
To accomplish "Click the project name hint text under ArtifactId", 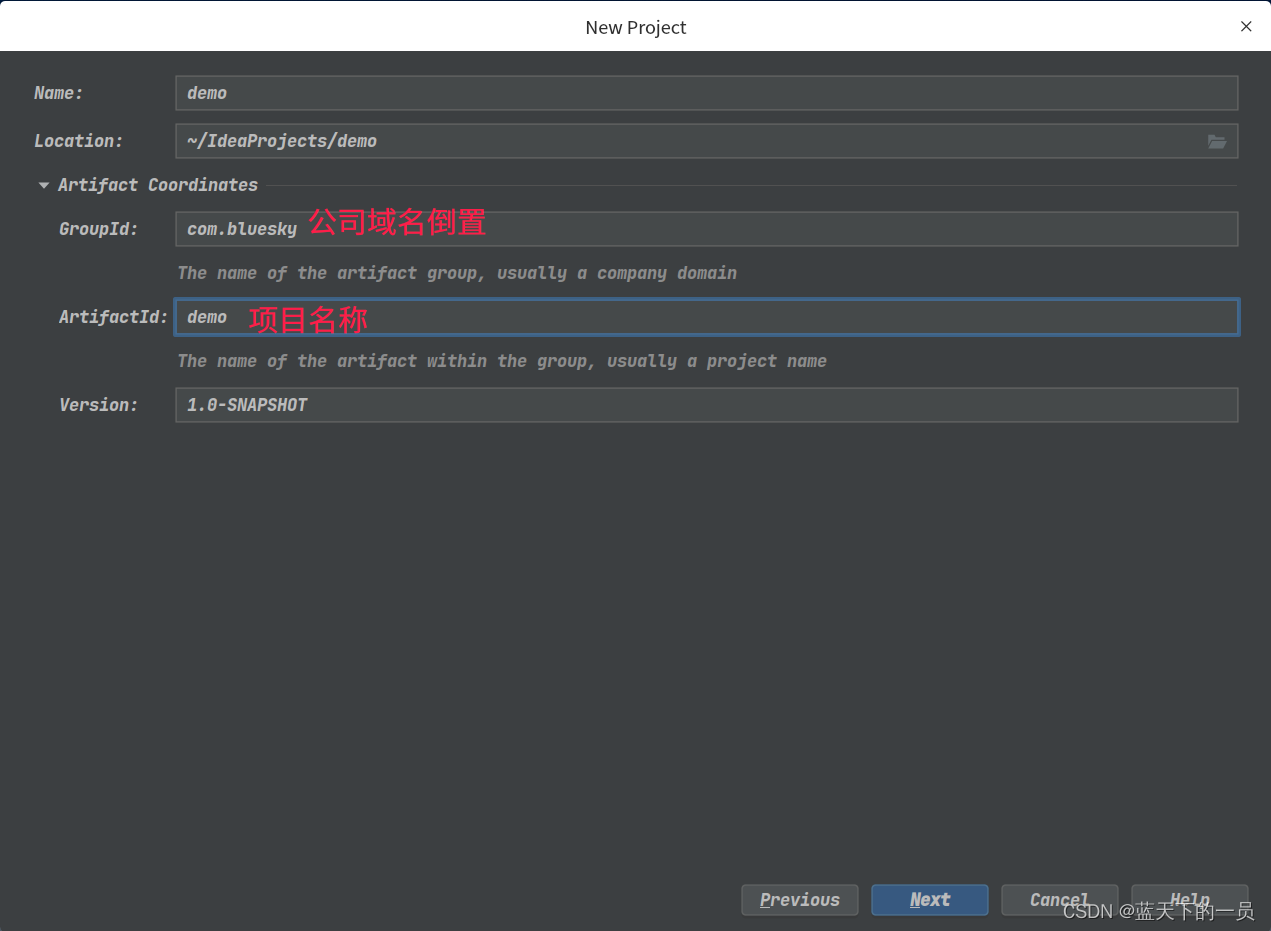I will [x=505, y=361].
